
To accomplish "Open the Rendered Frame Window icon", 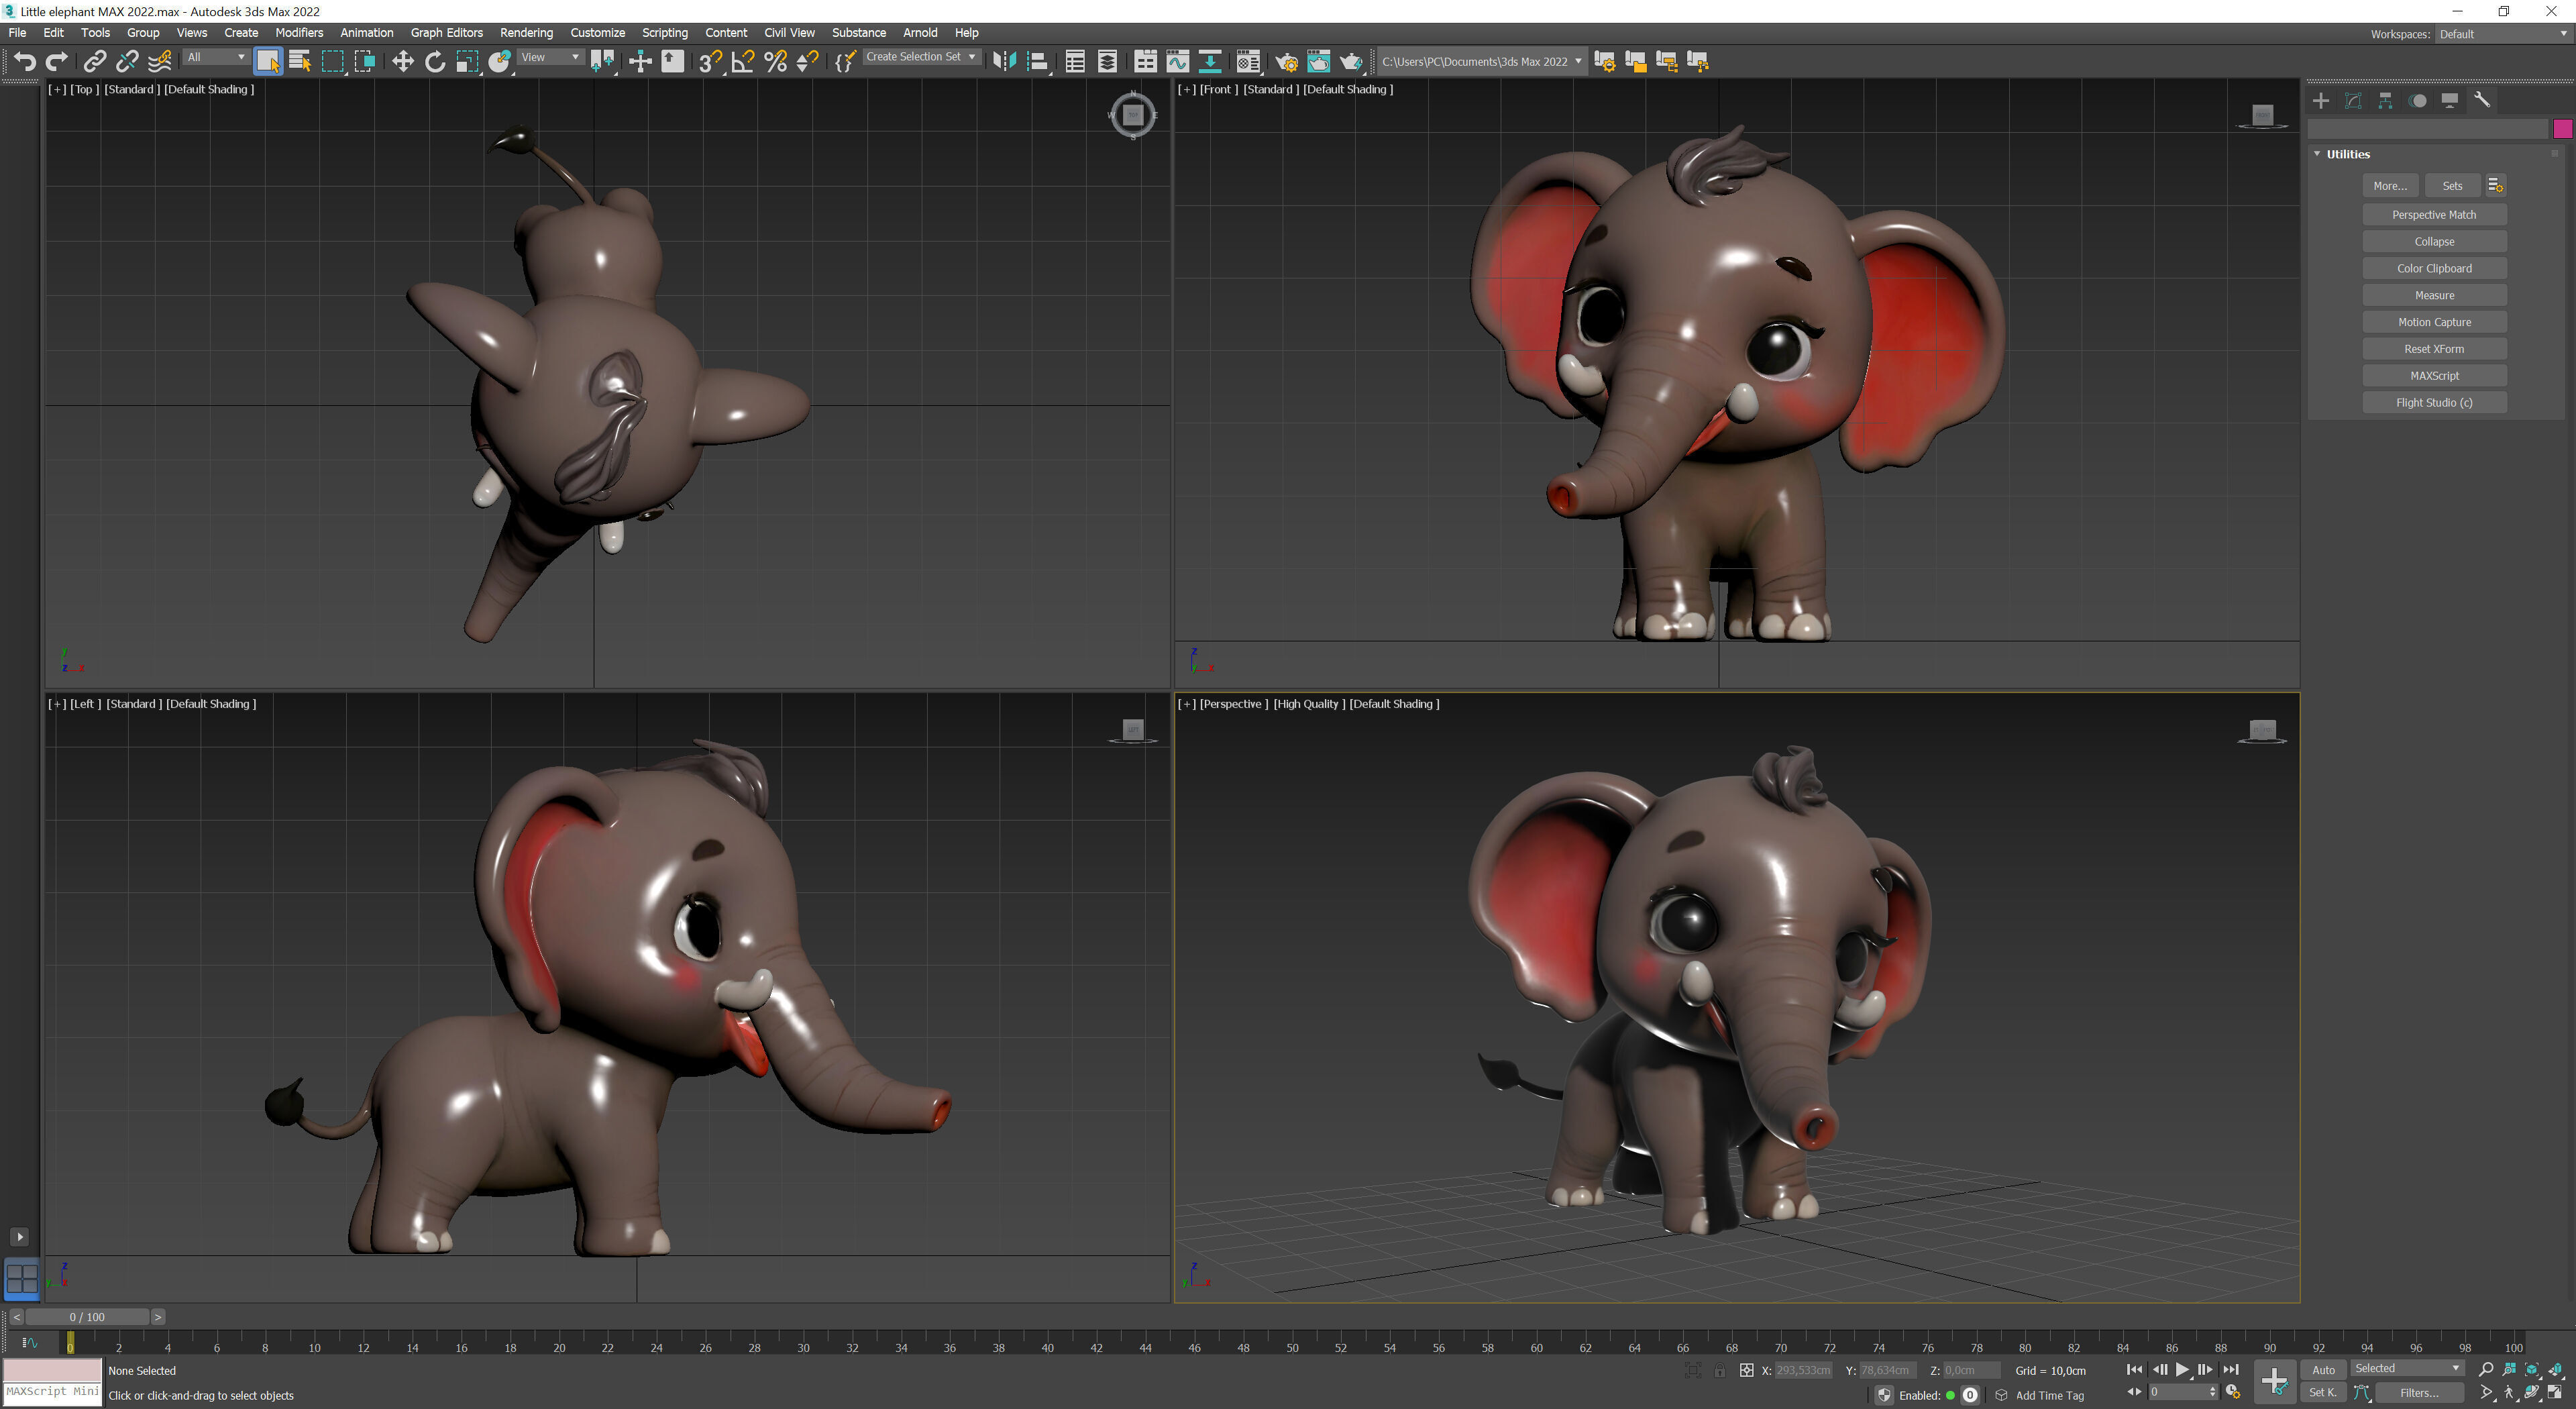I will tap(1319, 62).
